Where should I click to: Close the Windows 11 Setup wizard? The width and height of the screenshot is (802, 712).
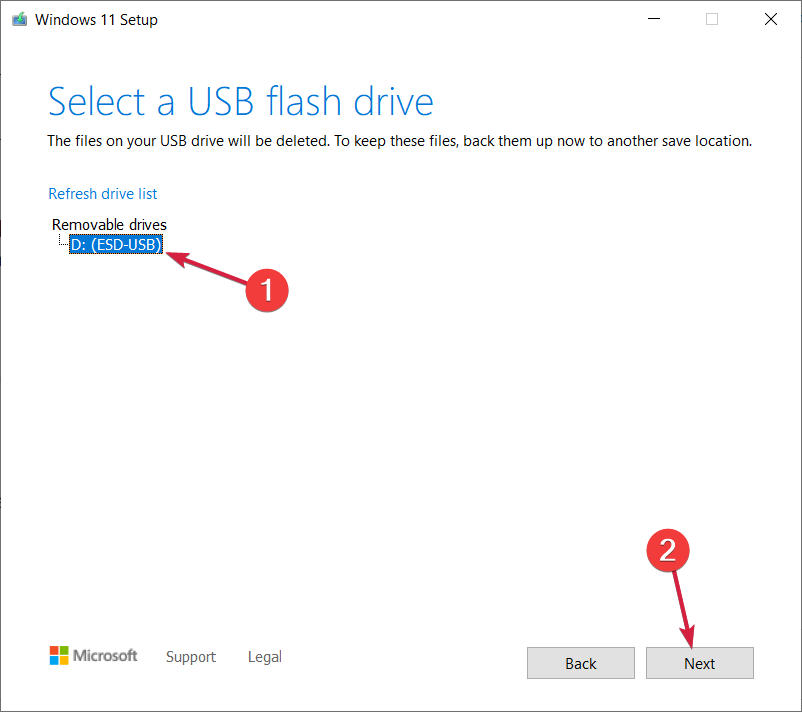[x=771, y=18]
